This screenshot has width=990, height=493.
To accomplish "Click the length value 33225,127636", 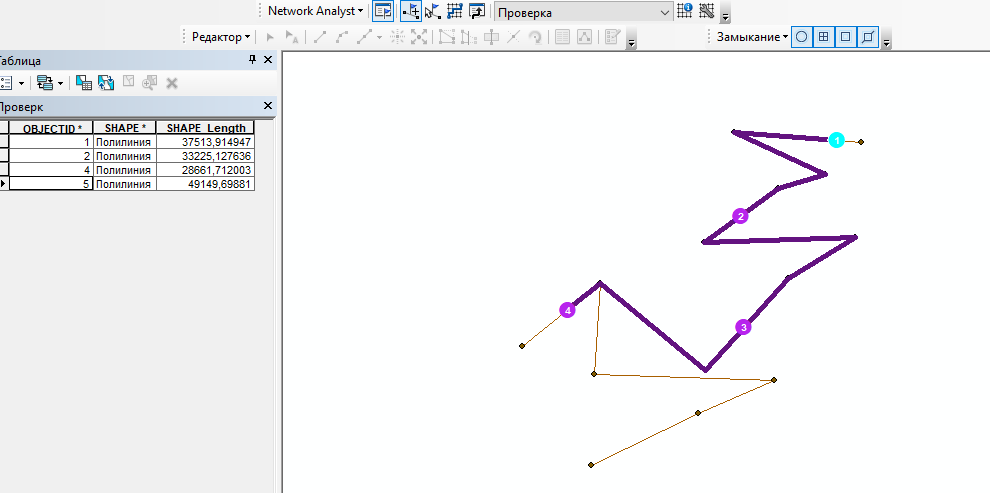I will (216, 156).
